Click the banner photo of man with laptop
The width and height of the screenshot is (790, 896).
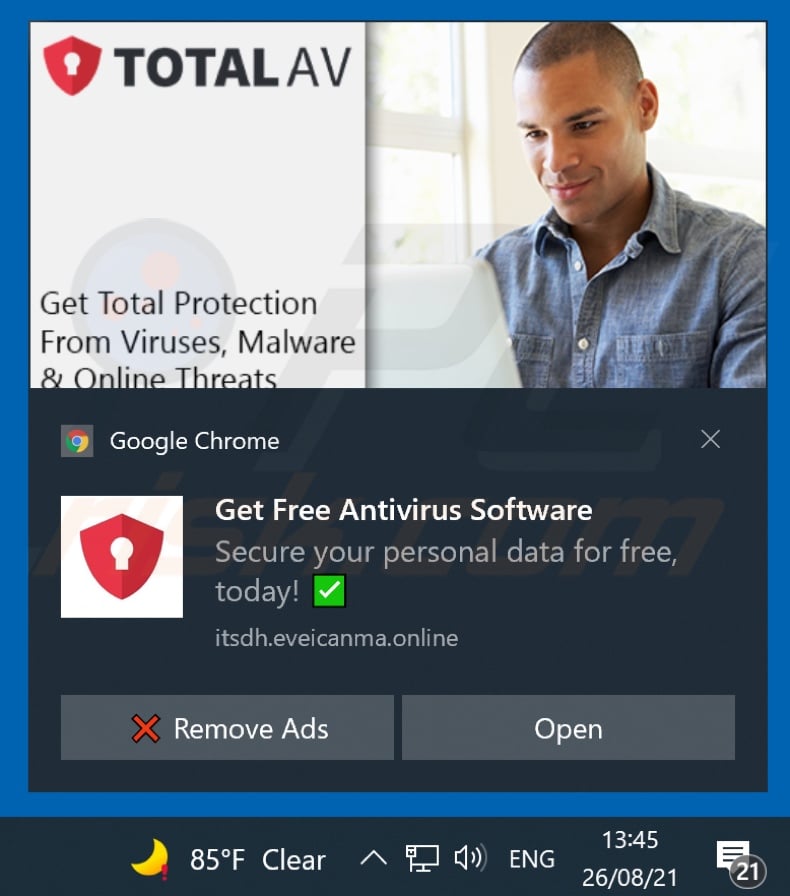point(566,205)
